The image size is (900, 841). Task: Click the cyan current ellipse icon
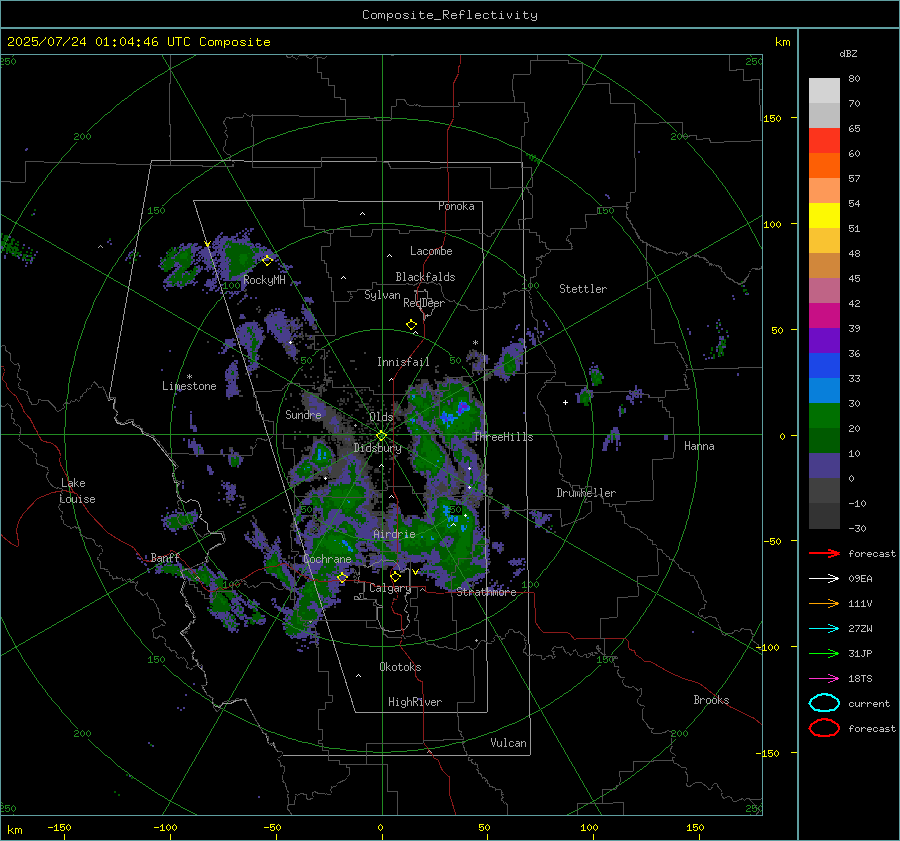pos(824,703)
